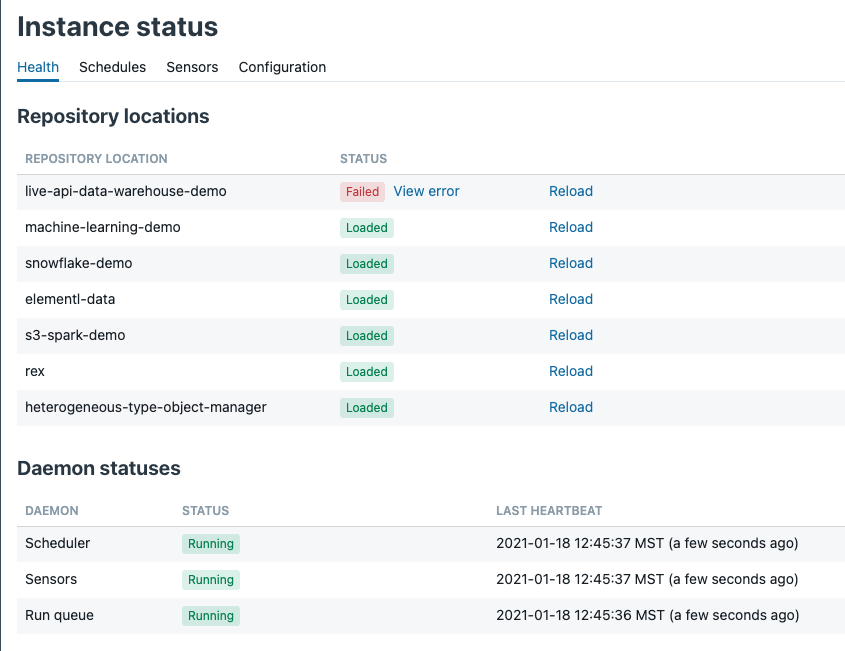Click Loaded badge for rex
The width and height of the screenshot is (845, 651).
(x=366, y=372)
